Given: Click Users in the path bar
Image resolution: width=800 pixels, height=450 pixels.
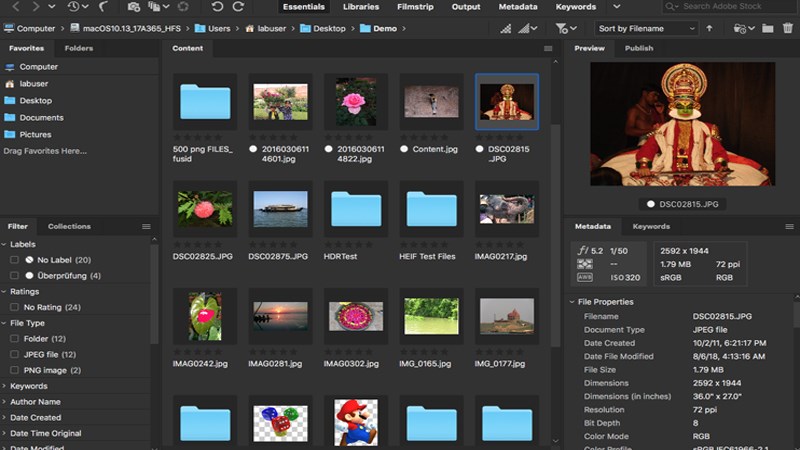Looking at the screenshot, I should coord(212,29).
